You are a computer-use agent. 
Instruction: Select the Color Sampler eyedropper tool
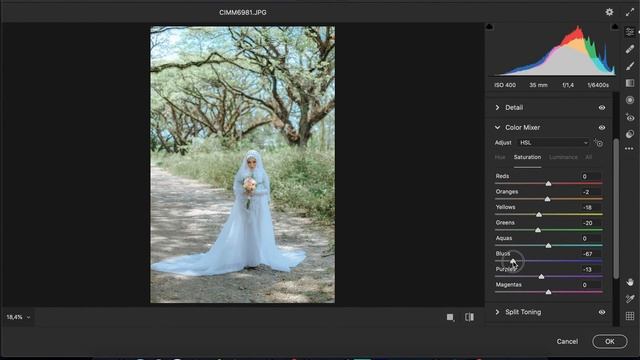coord(630,299)
